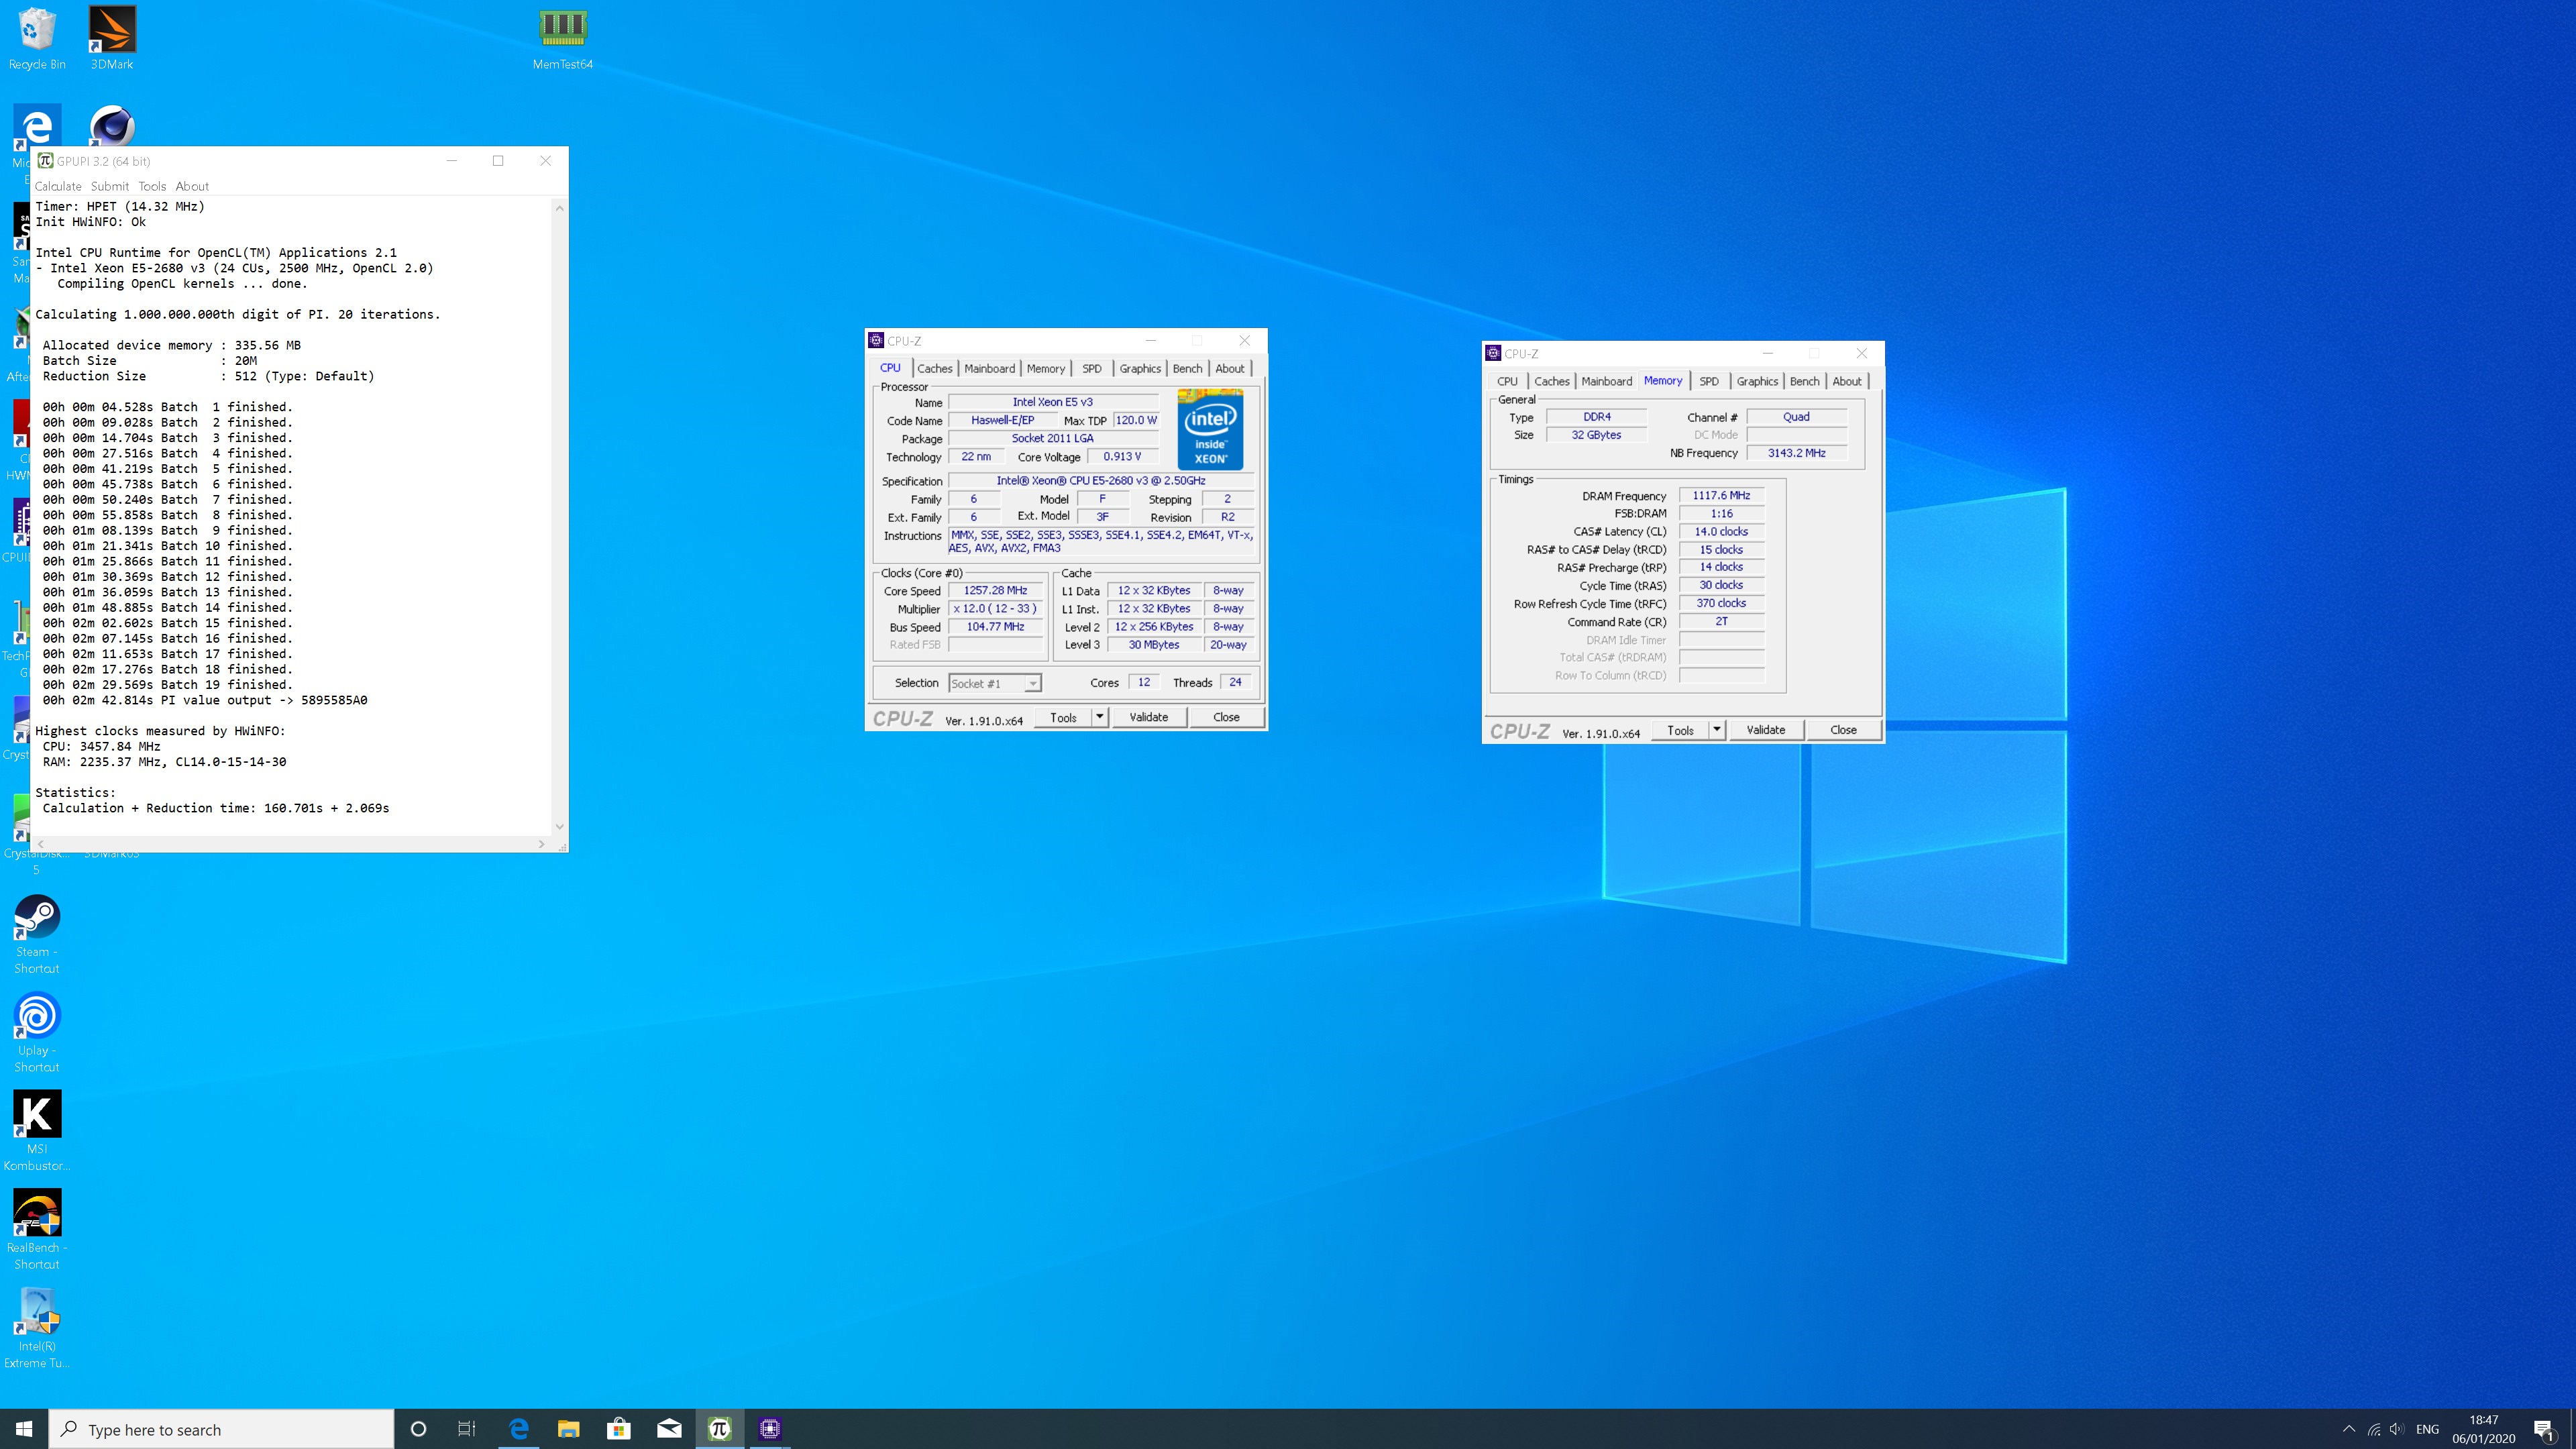
Task: Click GPUPI vertical scrollbar up arrow
Action: click(x=559, y=208)
